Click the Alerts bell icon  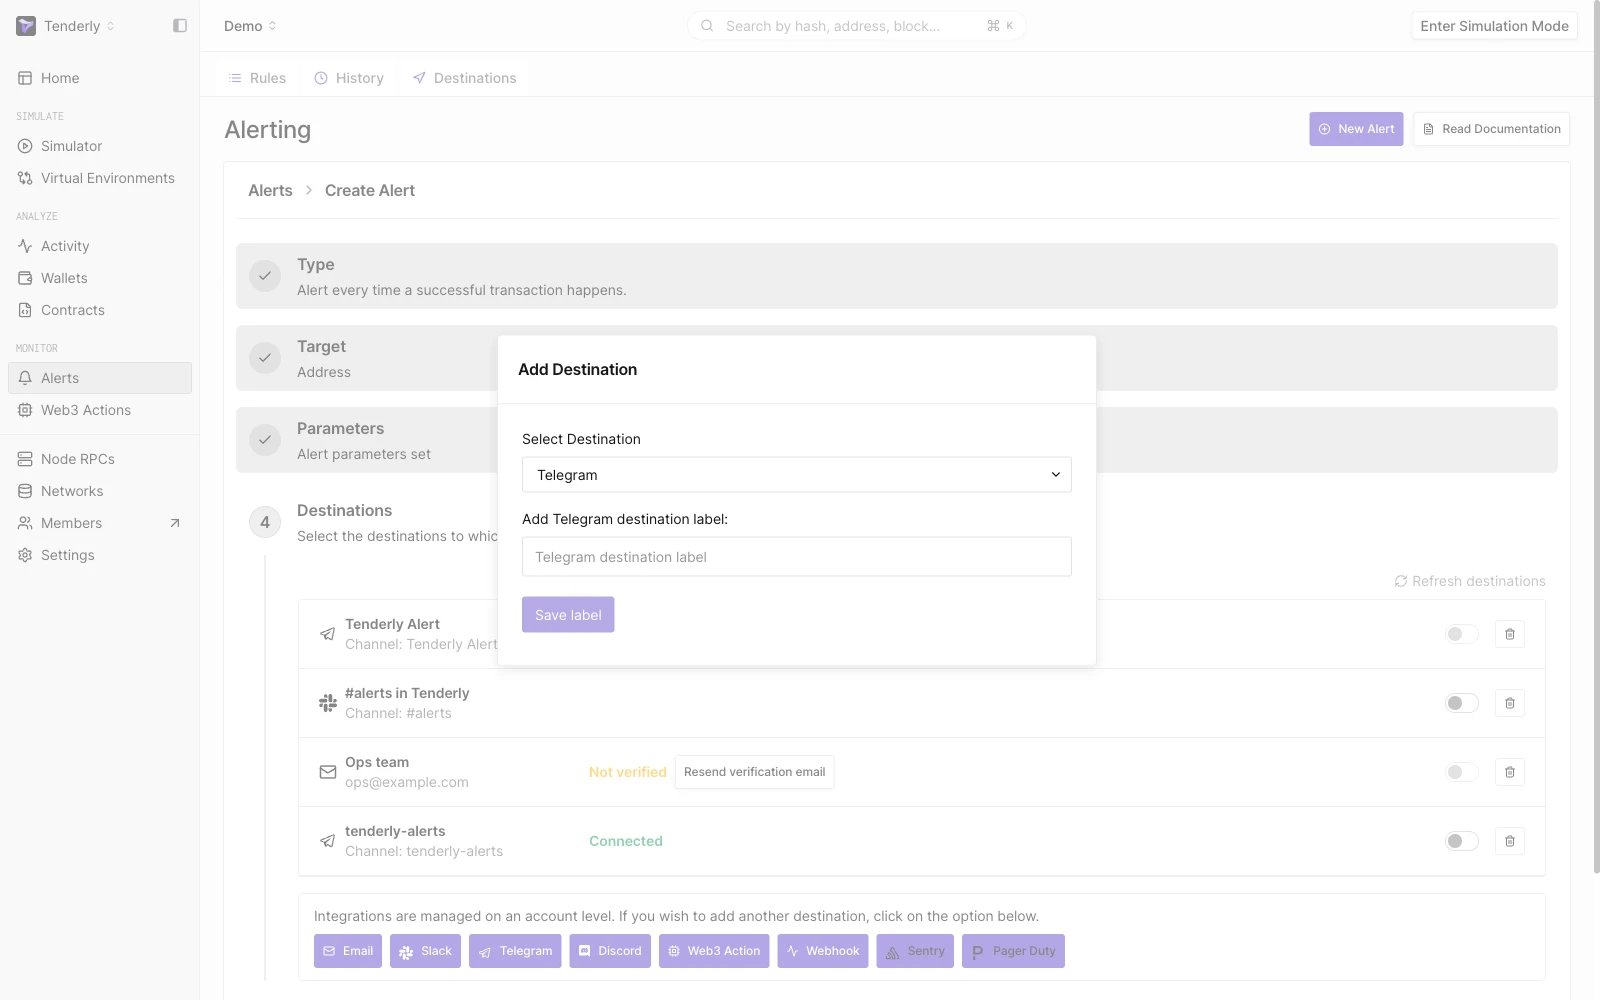(x=25, y=378)
